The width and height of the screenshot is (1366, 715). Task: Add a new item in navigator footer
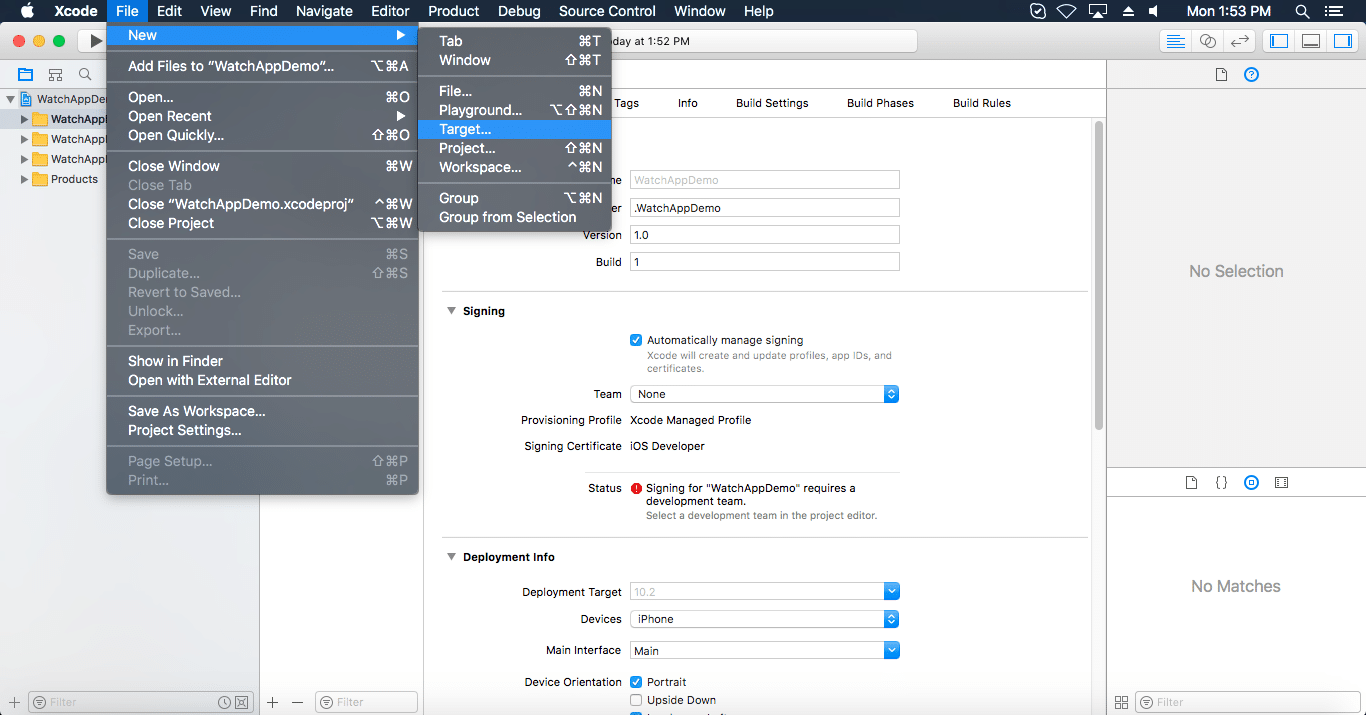coord(14,702)
